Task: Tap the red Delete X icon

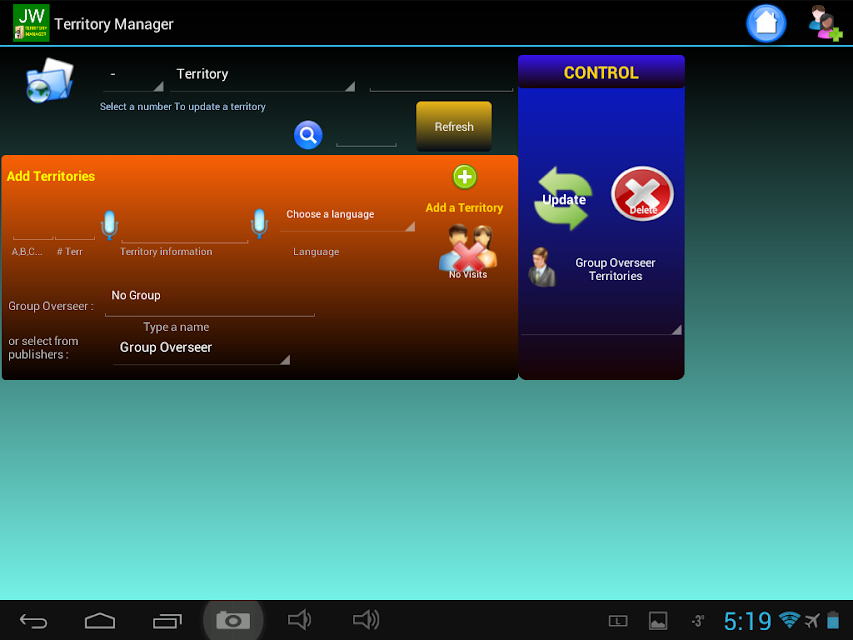Action: click(642, 194)
